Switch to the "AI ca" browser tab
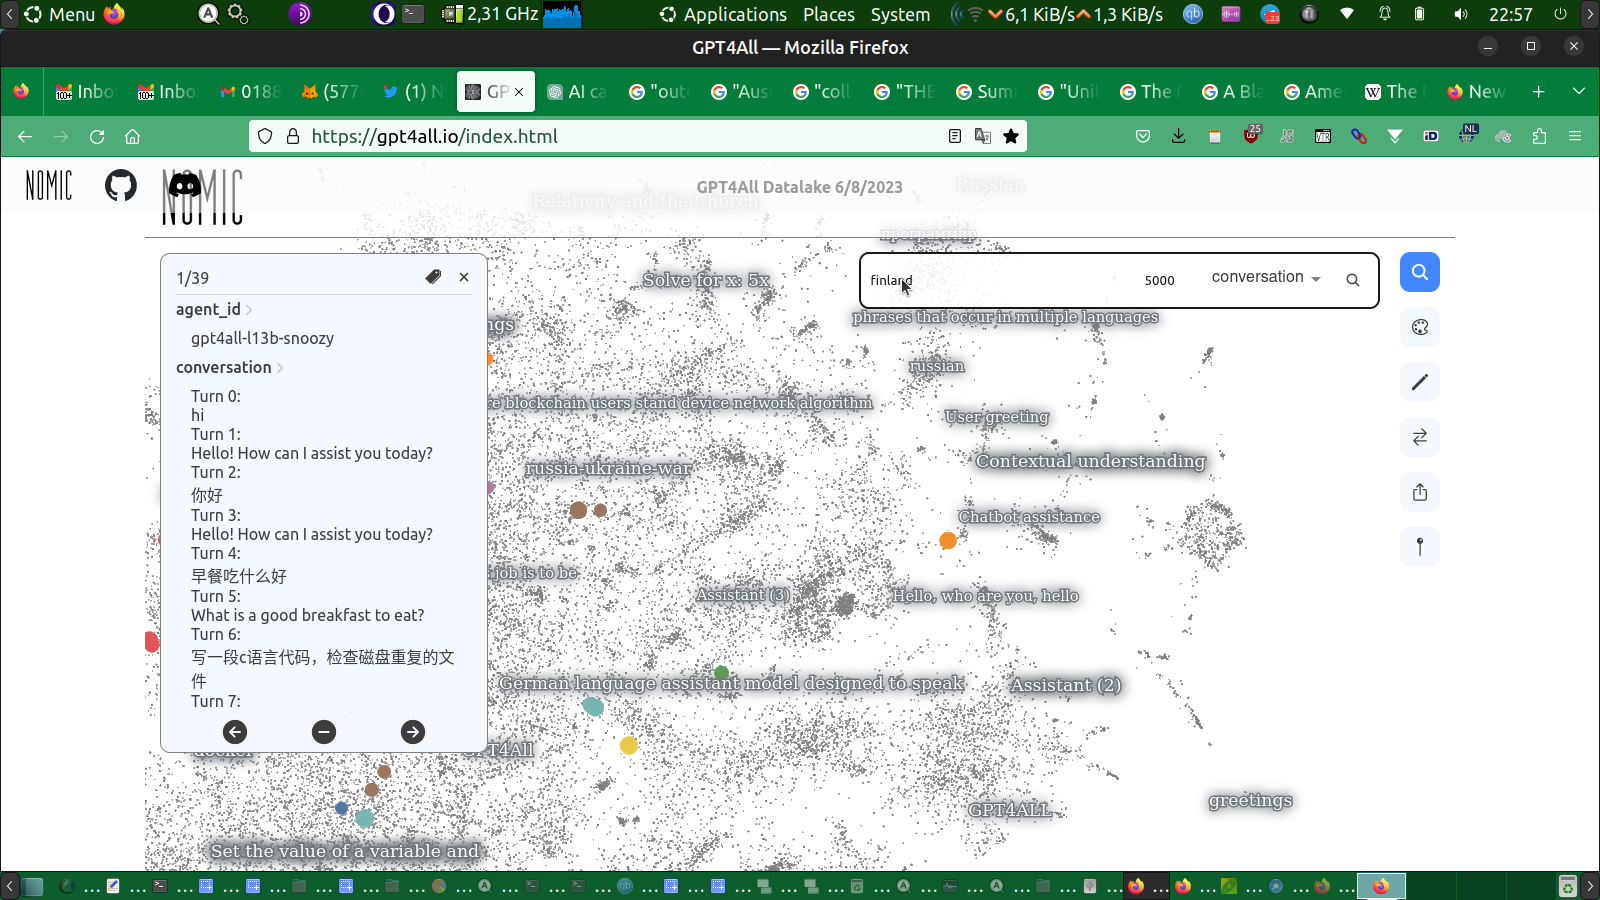 (x=578, y=92)
